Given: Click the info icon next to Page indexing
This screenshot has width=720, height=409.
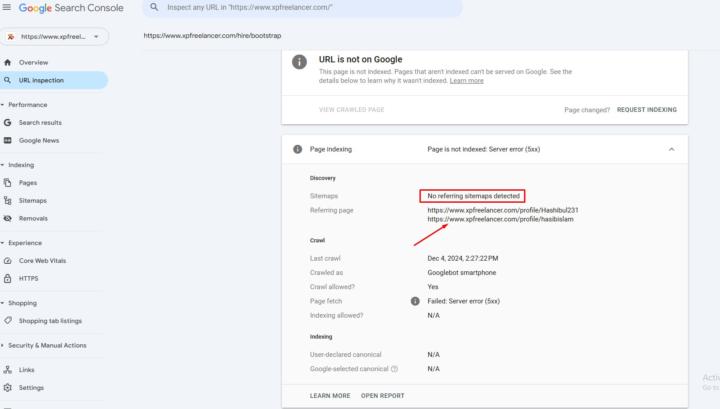Looking at the screenshot, I should coord(298,149).
